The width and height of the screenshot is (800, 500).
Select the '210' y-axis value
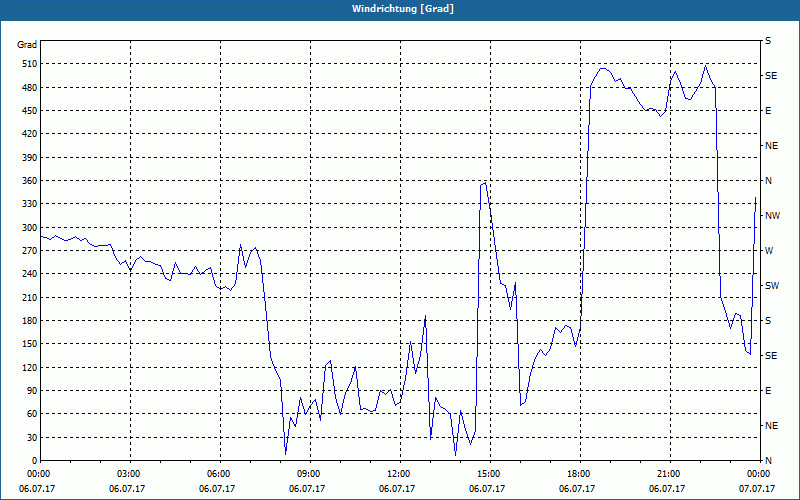click(30, 297)
